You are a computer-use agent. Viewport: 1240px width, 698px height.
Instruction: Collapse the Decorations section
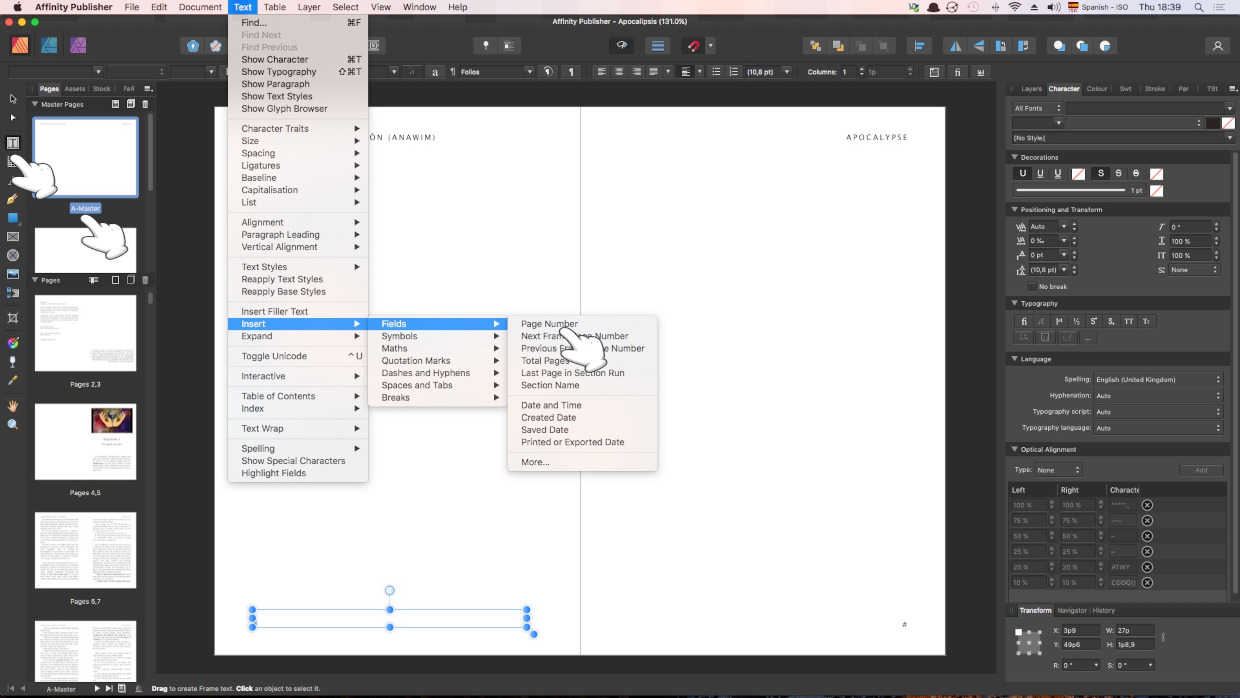pos(1015,157)
